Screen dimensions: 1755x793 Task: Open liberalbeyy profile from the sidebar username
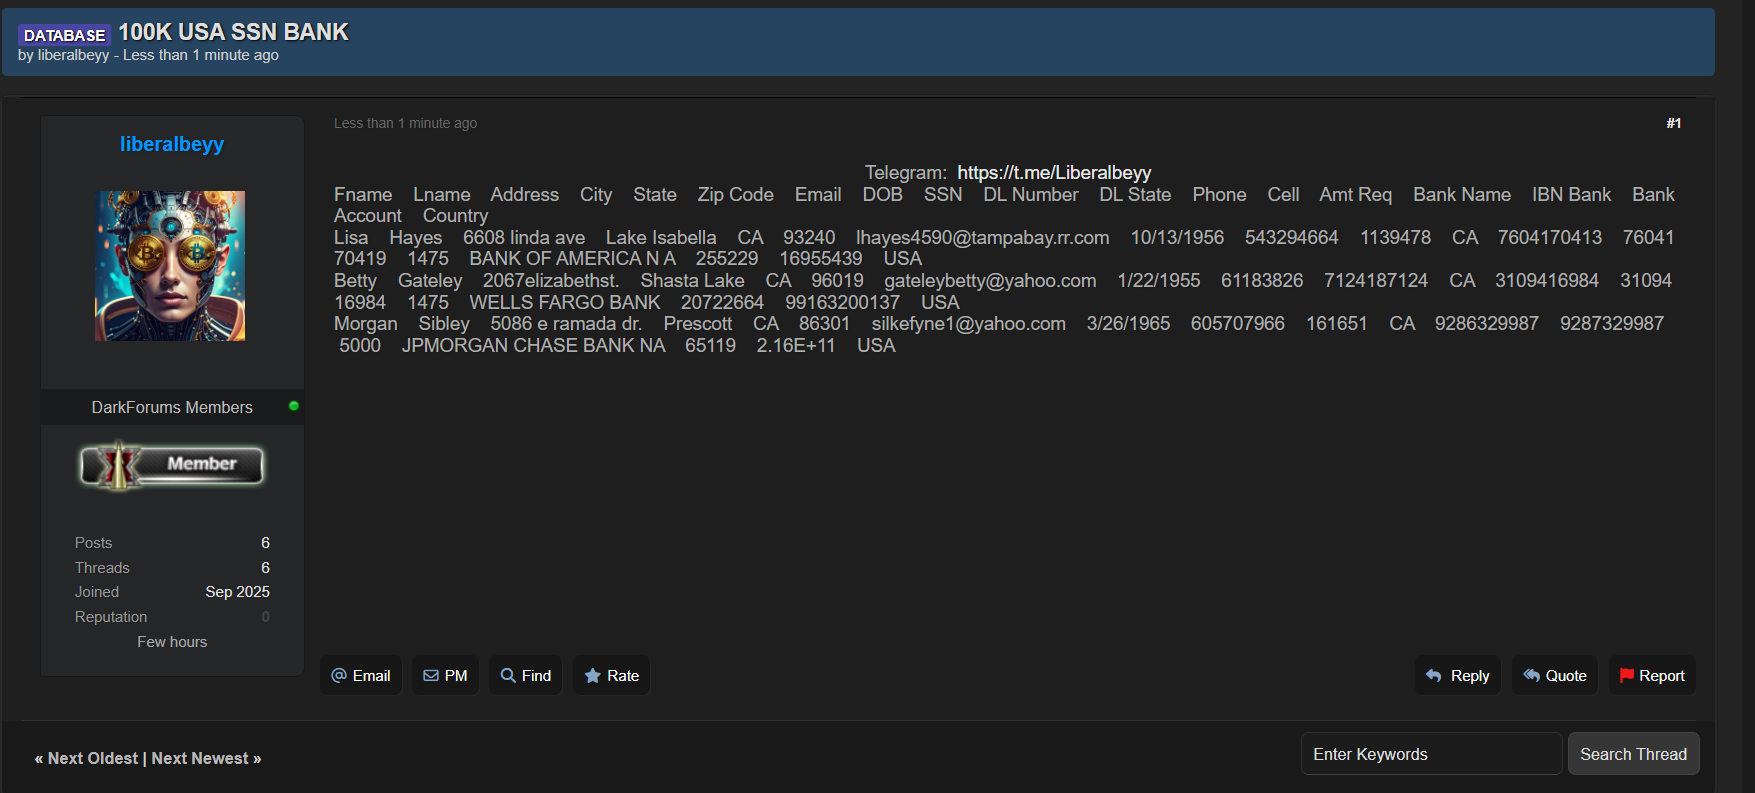(x=172, y=144)
